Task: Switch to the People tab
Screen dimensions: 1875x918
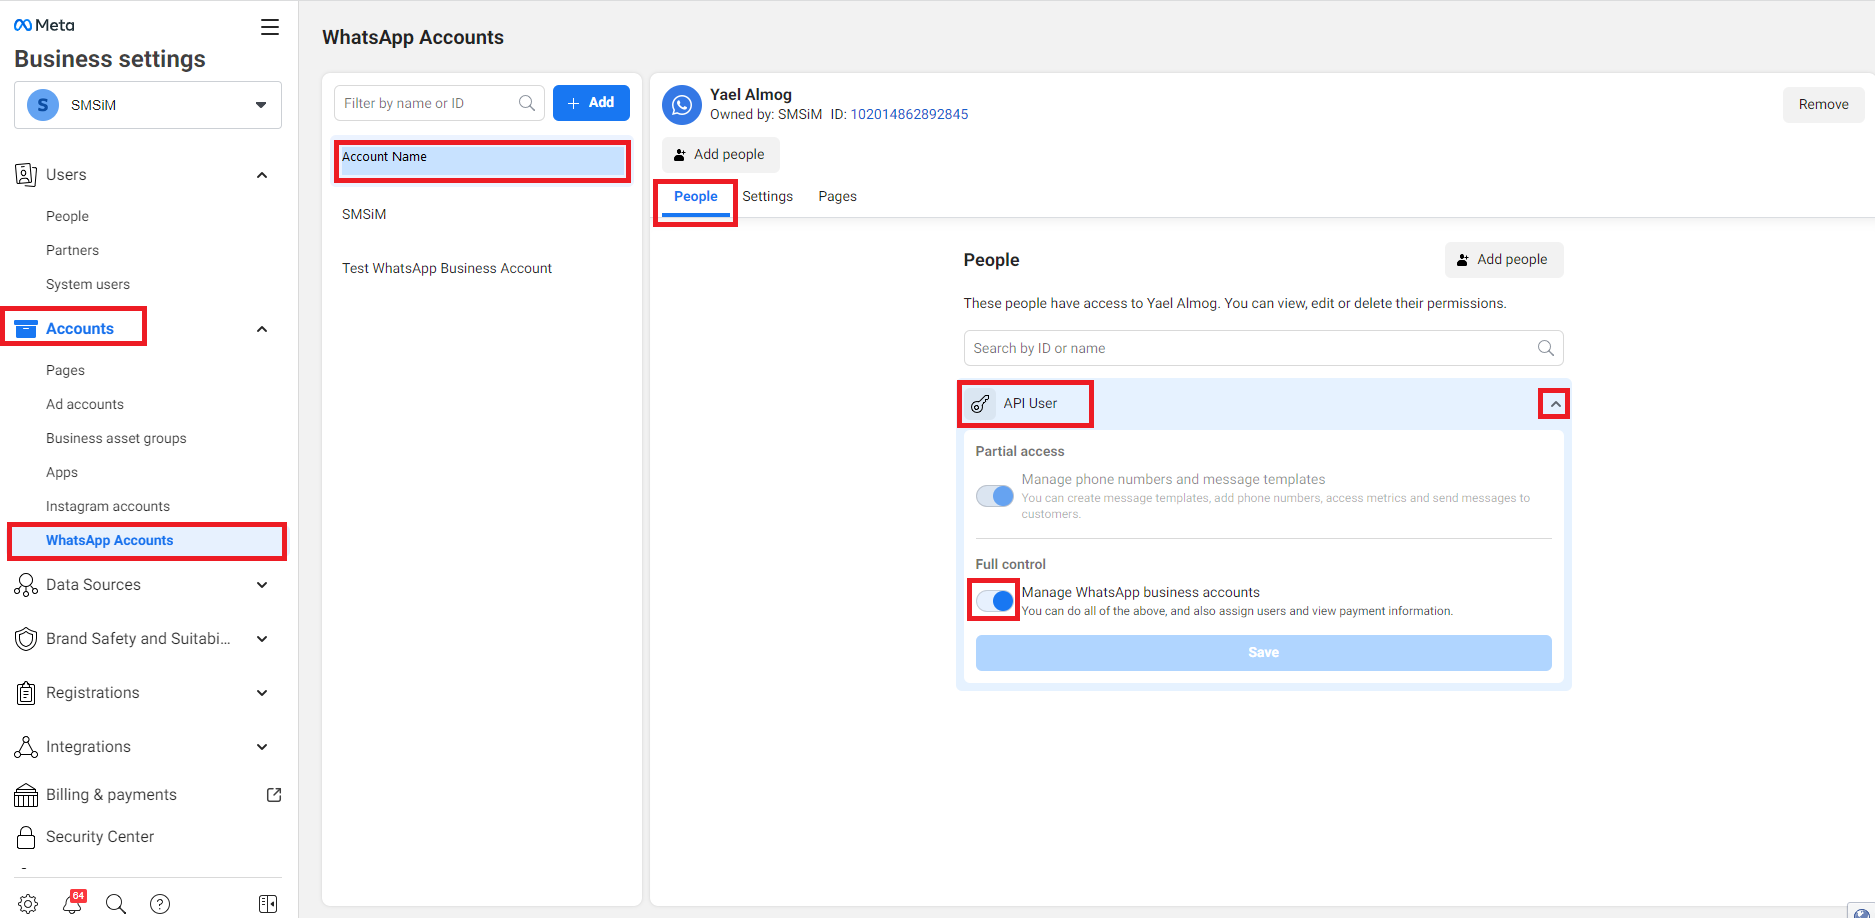Action: click(x=696, y=197)
